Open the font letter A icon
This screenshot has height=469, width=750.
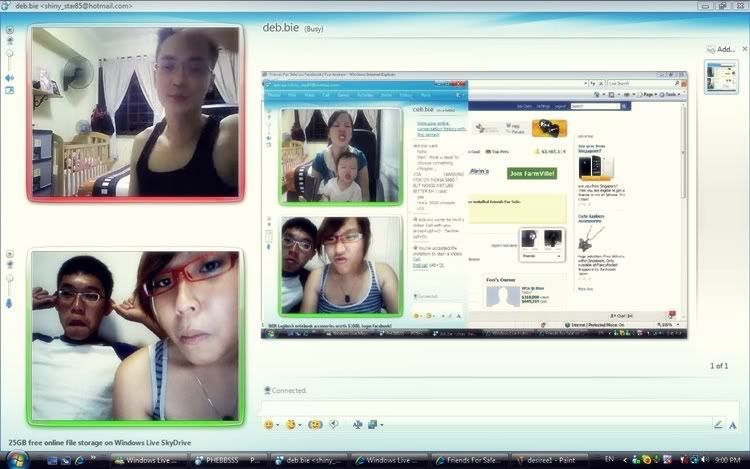733,425
